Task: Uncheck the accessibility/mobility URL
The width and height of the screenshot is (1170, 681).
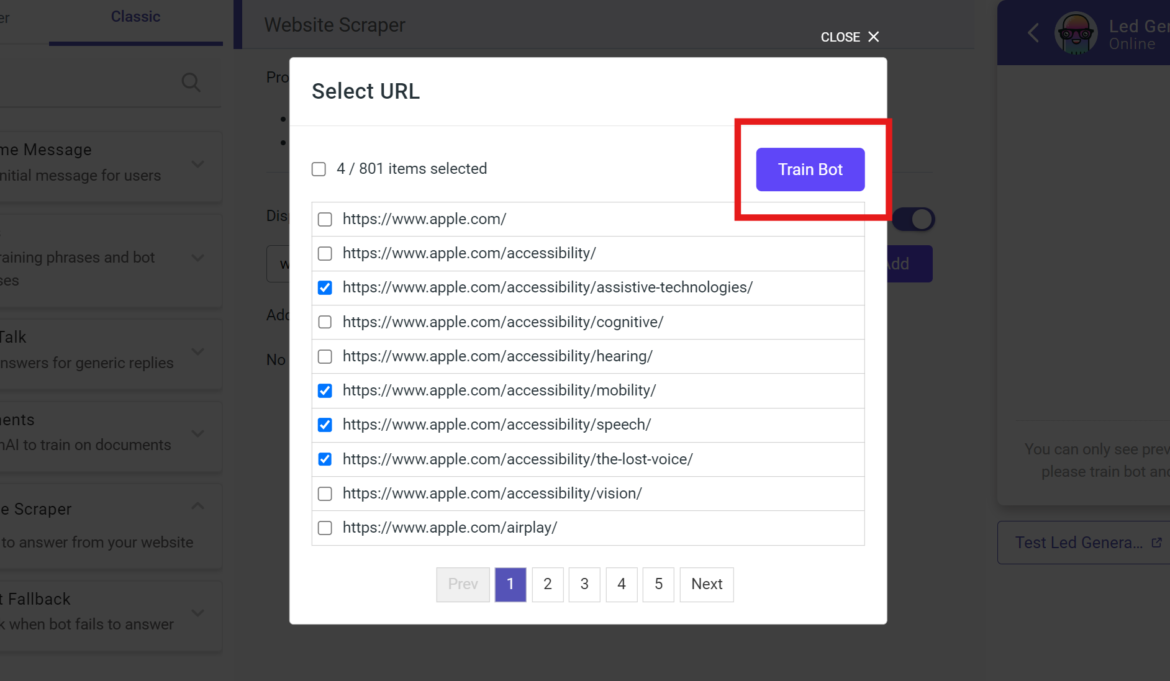Action: click(x=325, y=390)
